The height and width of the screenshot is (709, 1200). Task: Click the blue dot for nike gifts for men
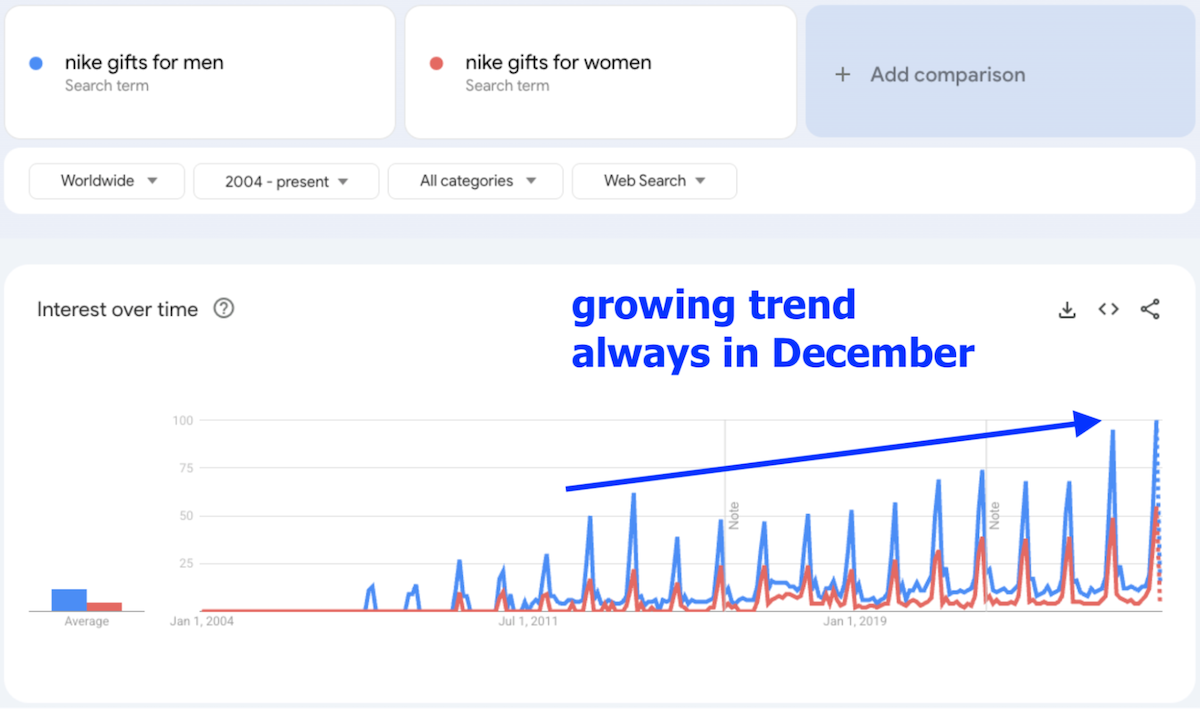pyautogui.click(x=37, y=62)
